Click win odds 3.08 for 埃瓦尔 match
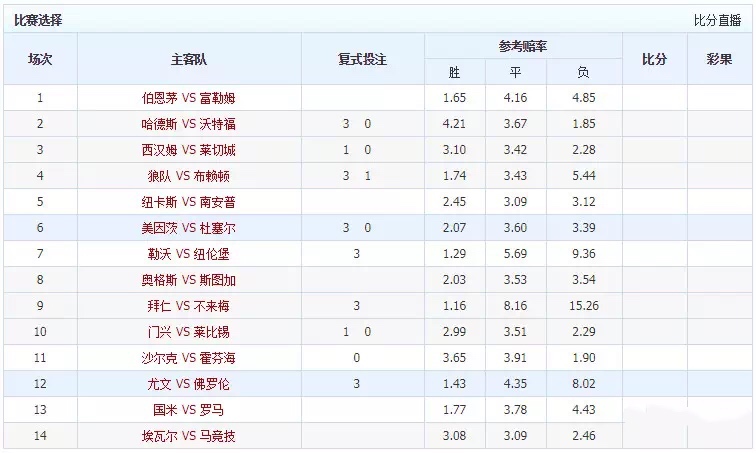This screenshot has width=756, height=453. pos(455,436)
